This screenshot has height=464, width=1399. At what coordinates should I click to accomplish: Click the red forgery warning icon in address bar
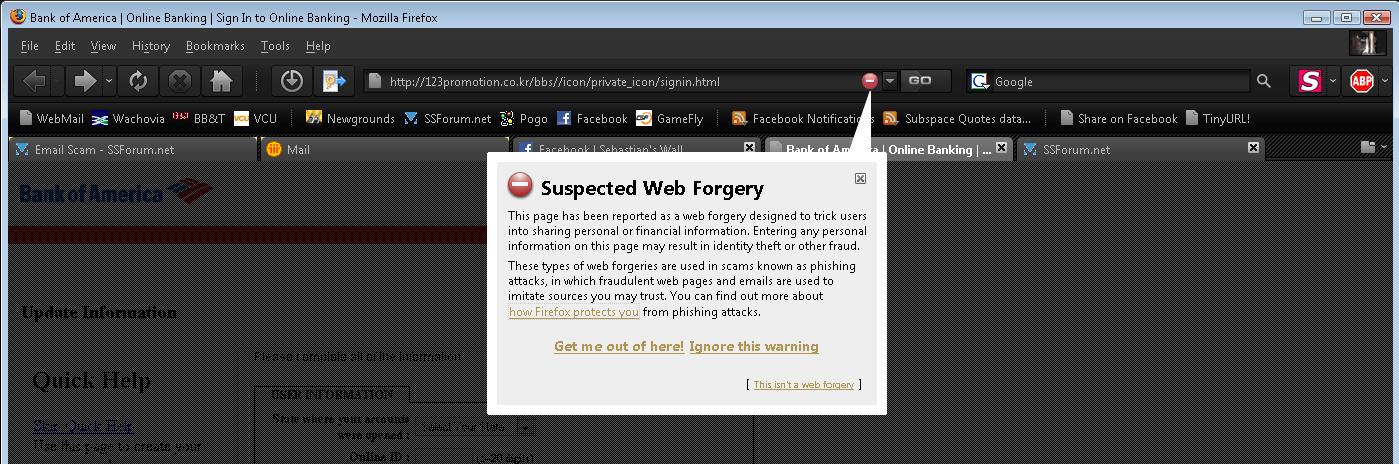[870, 81]
